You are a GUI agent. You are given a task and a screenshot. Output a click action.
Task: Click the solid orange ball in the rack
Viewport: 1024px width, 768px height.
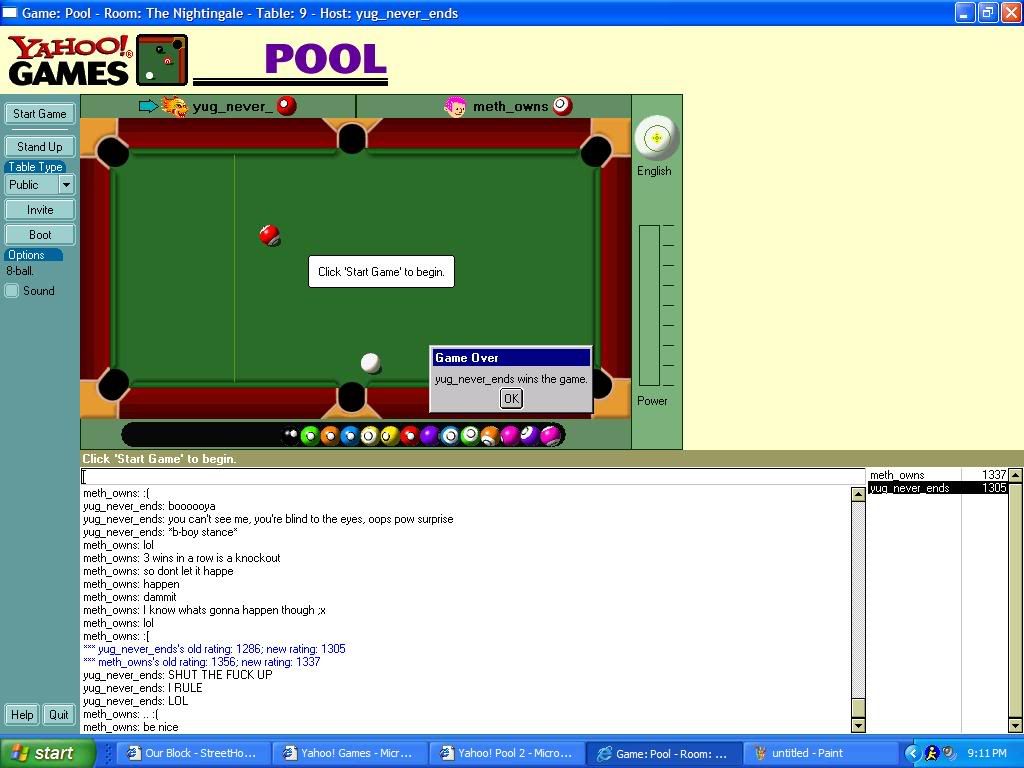pyautogui.click(x=330, y=436)
